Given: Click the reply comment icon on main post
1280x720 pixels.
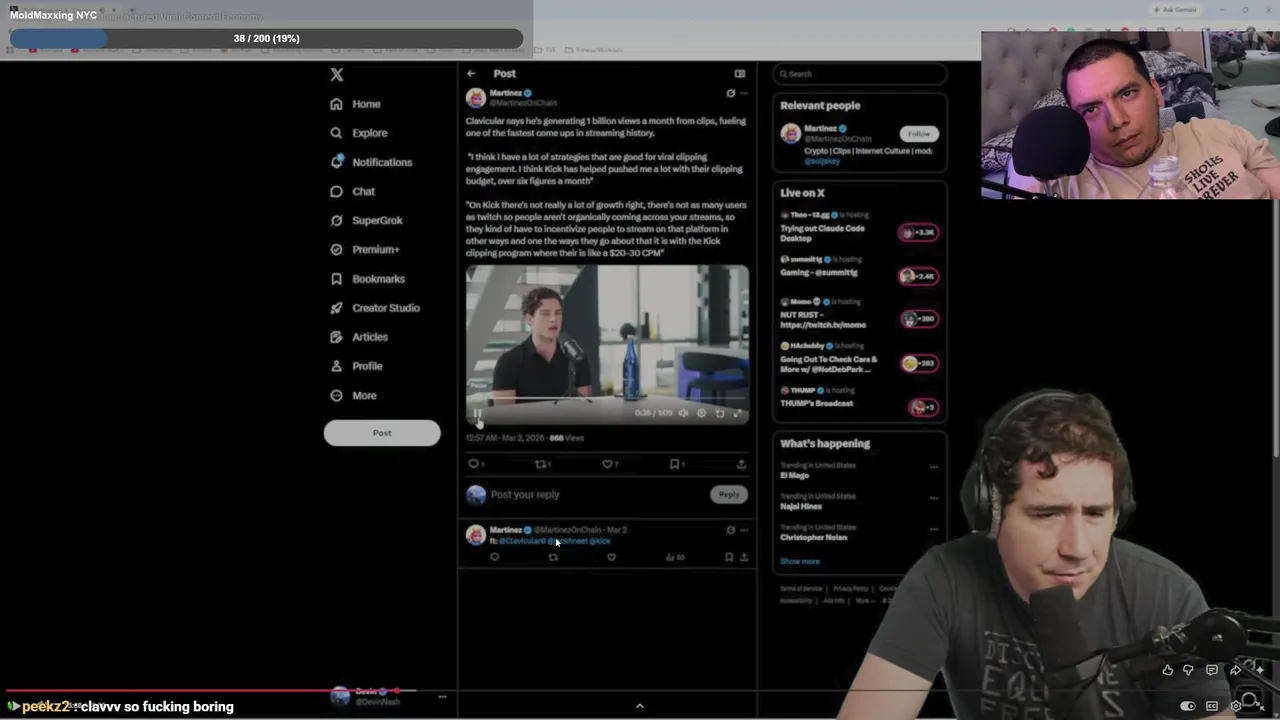Looking at the screenshot, I should pyautogui.click(x=474, y=464).
